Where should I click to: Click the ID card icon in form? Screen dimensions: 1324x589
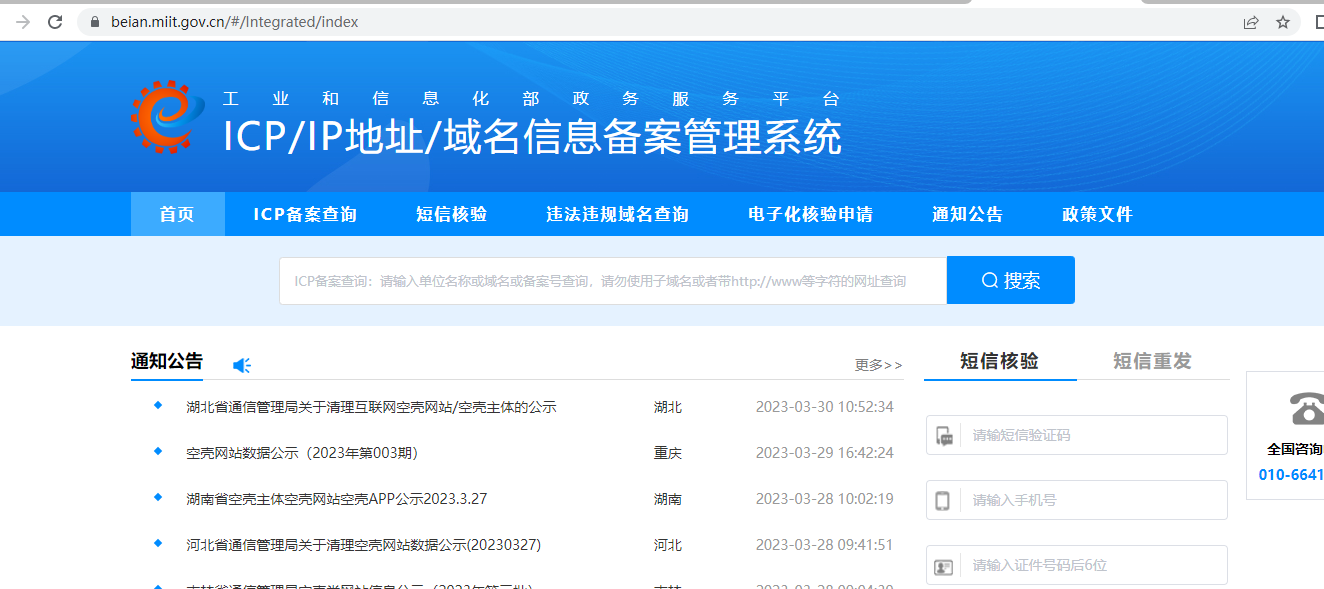pos(943,567)
